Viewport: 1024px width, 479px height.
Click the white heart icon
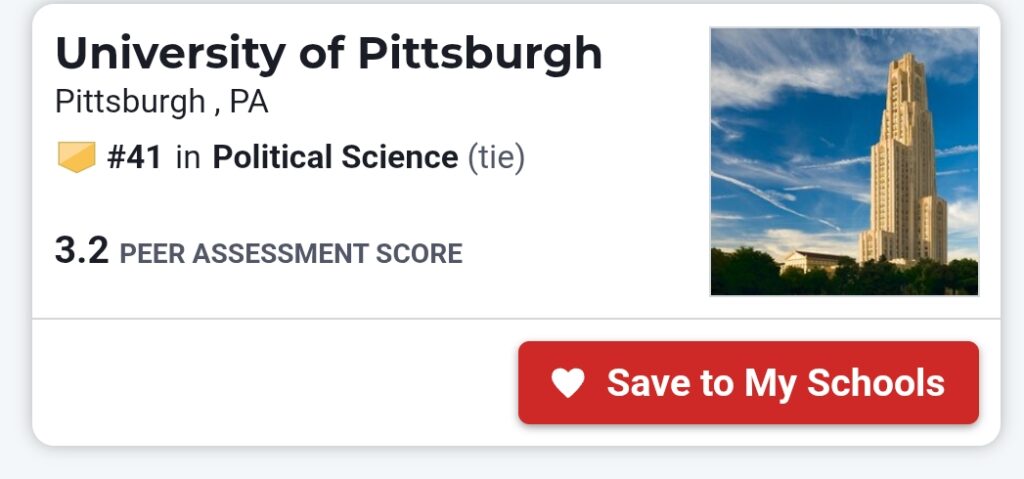568,383
